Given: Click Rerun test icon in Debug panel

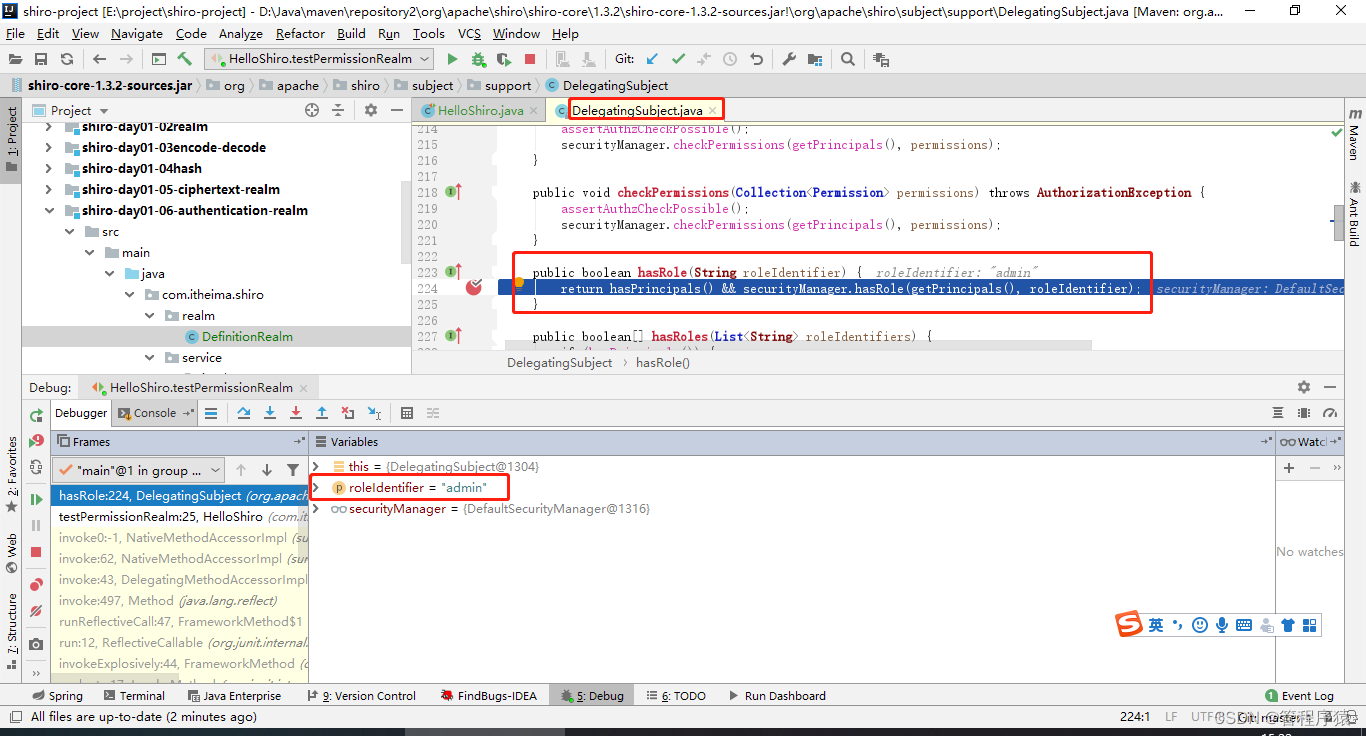Looking at the screenshot, I should coord(37,415).
